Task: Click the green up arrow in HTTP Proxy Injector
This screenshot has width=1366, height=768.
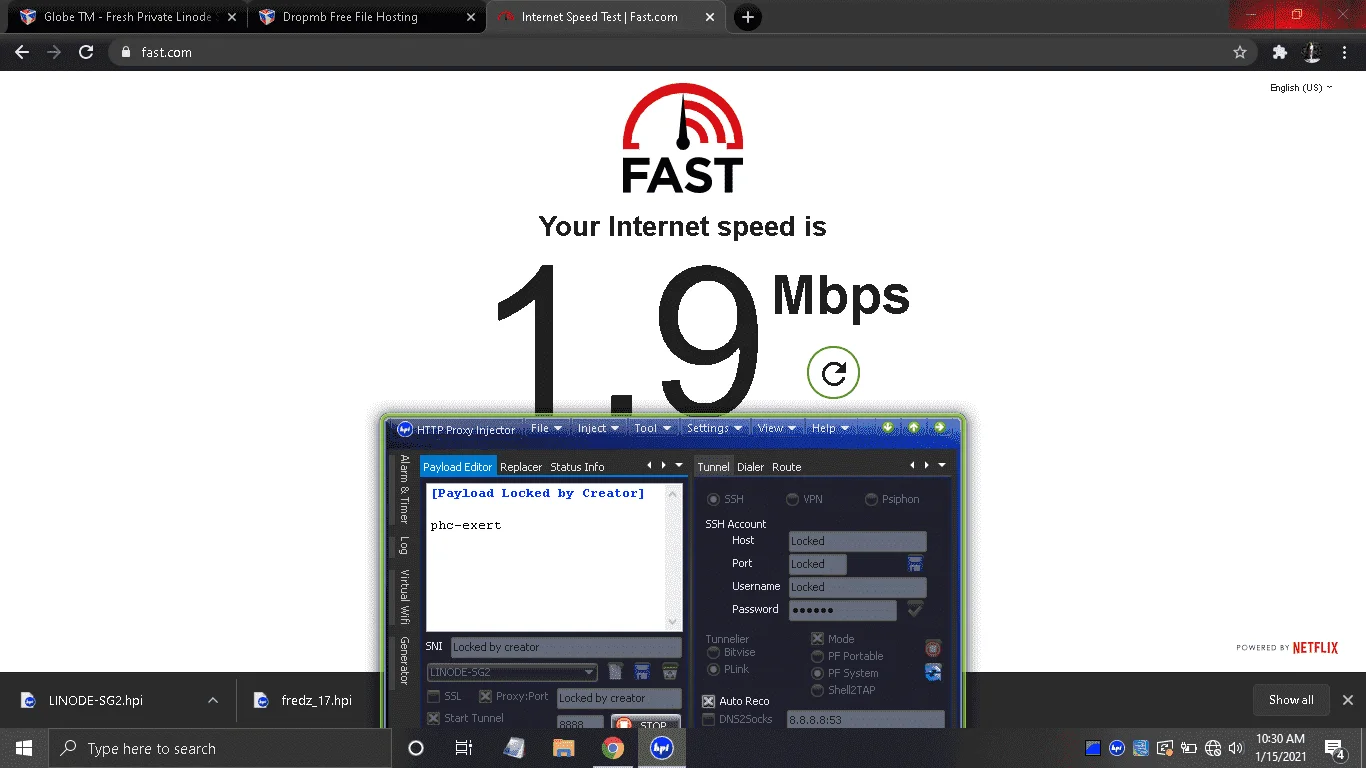Action: (x=913, y=427)
